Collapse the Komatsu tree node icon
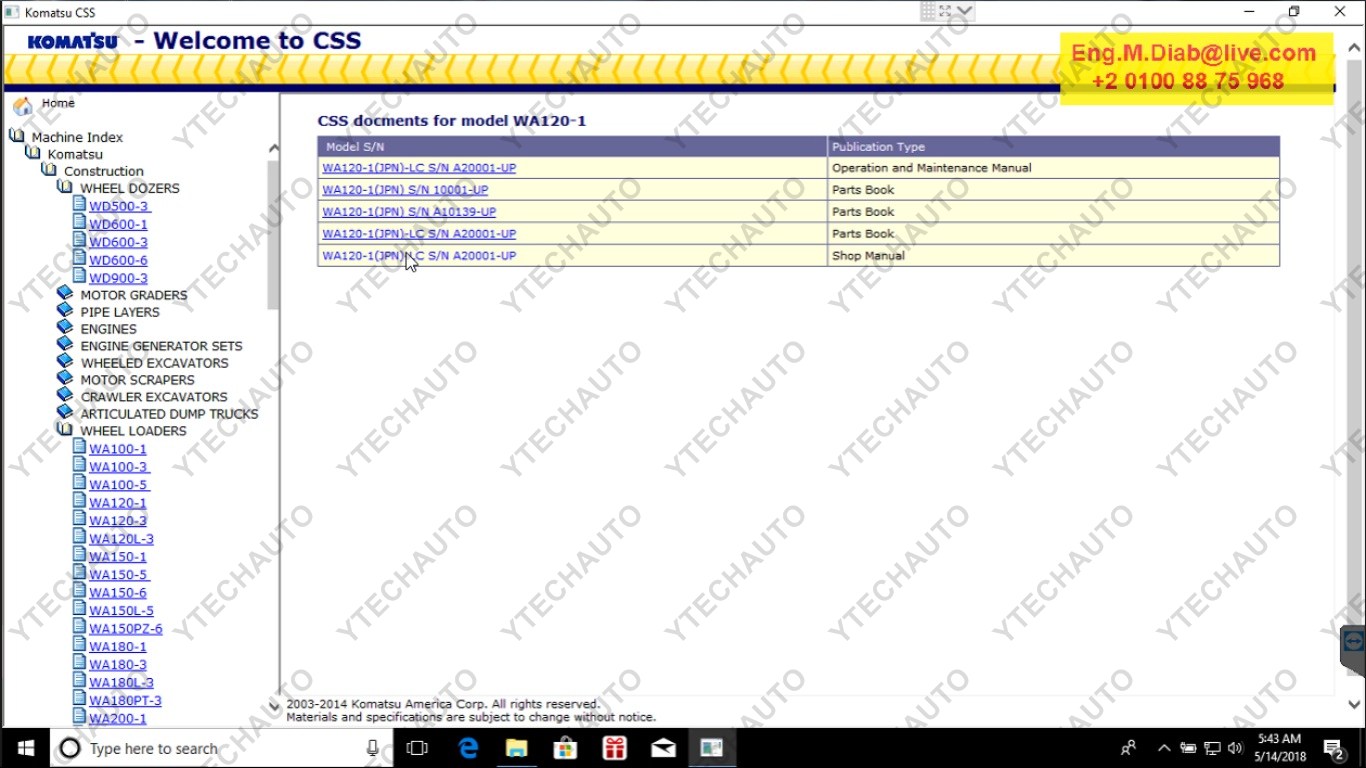Screen dimensions: 1366x768 click(x=33, y=153)
